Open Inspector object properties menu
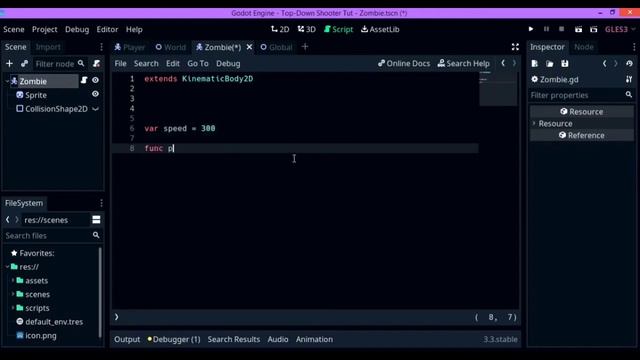 pyautogui.click(x=629, y=80)
